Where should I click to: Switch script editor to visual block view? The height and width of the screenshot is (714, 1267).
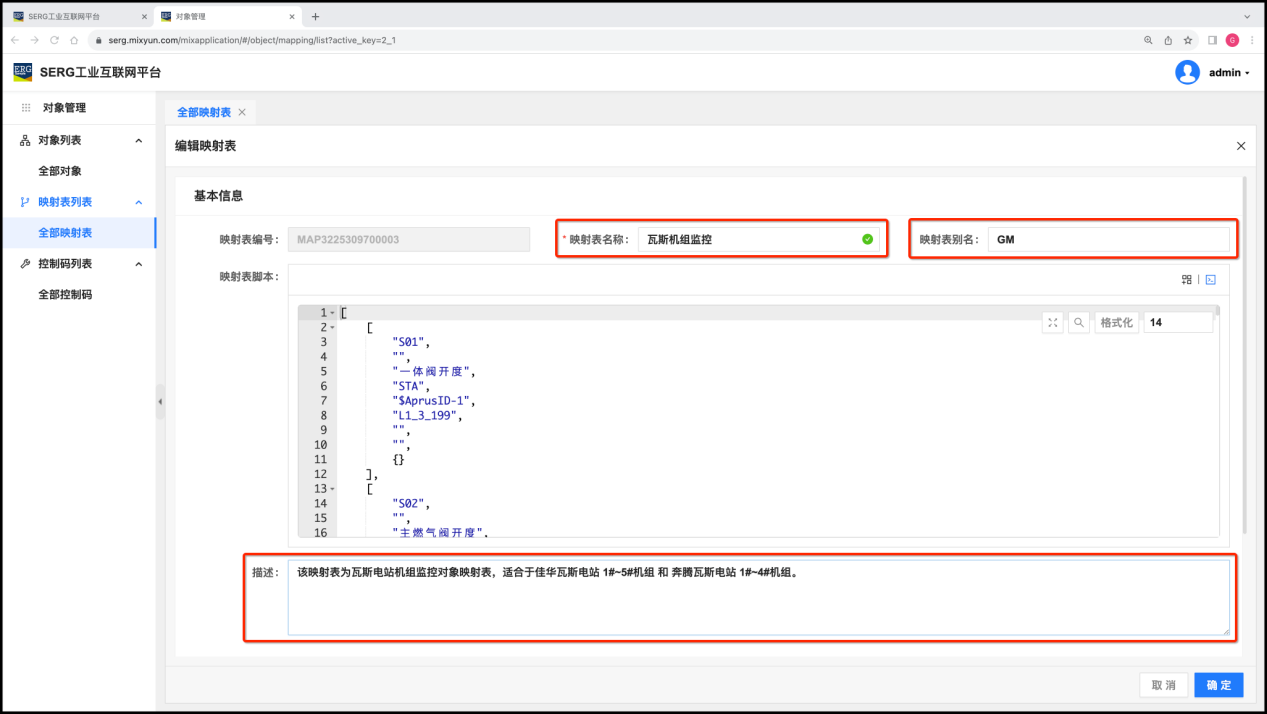click(1187, 280)
